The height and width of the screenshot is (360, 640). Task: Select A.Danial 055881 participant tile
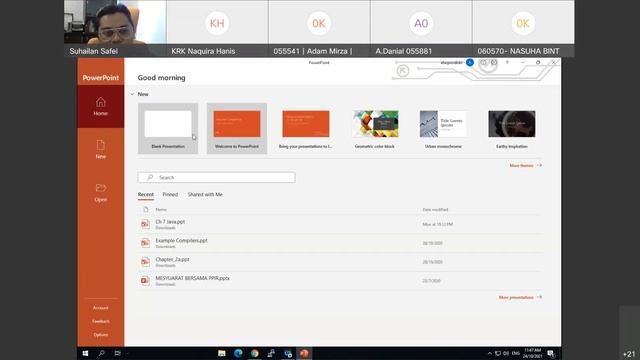pos(421,28)
